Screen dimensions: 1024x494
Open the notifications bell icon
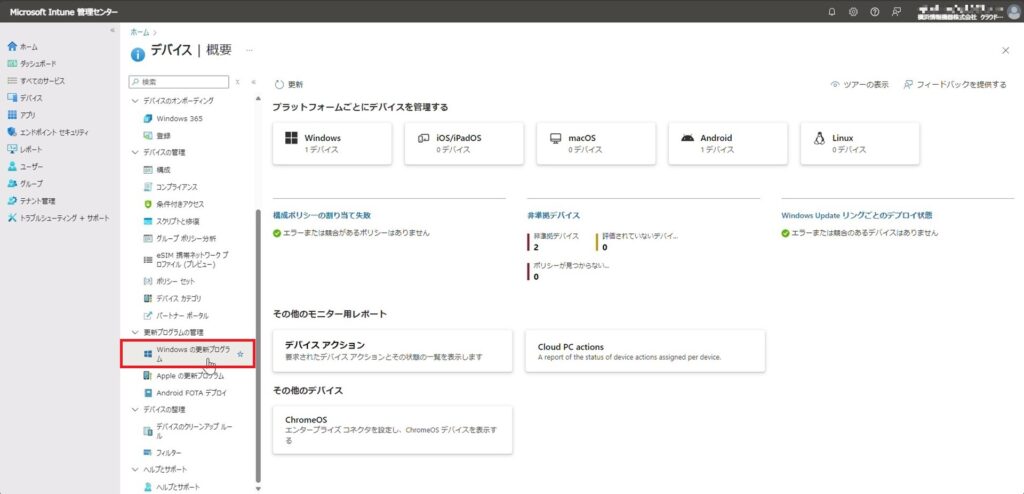click(x=831, y=12)
